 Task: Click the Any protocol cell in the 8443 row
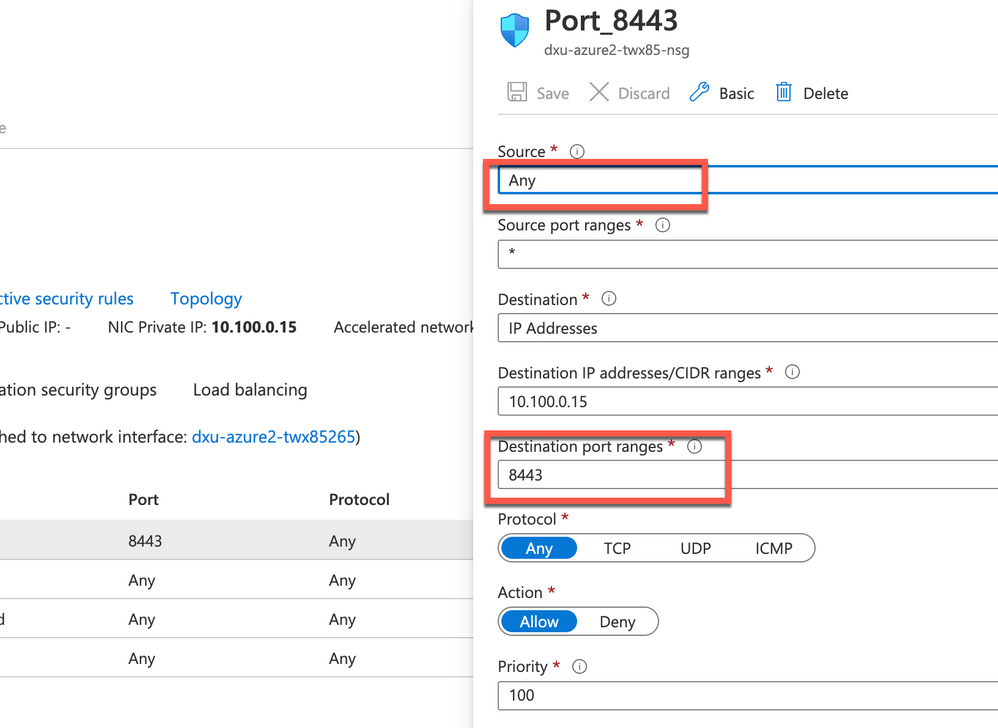click(342, 541)
